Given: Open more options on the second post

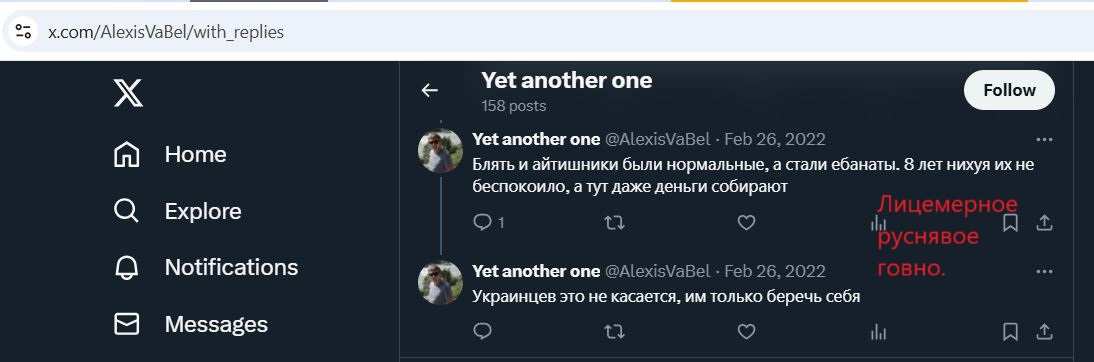Looking at the screenshot, I should click(1044, 271).
